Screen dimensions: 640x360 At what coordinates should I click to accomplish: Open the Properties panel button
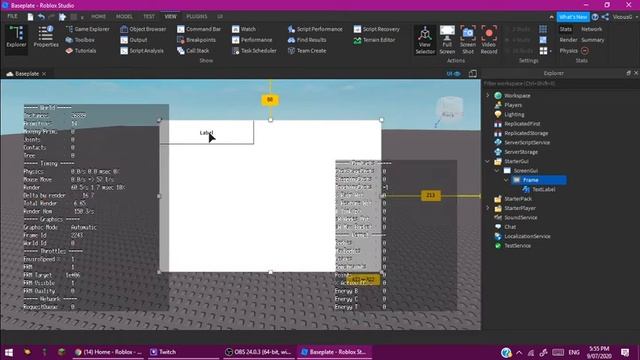[x=46, y=37]
